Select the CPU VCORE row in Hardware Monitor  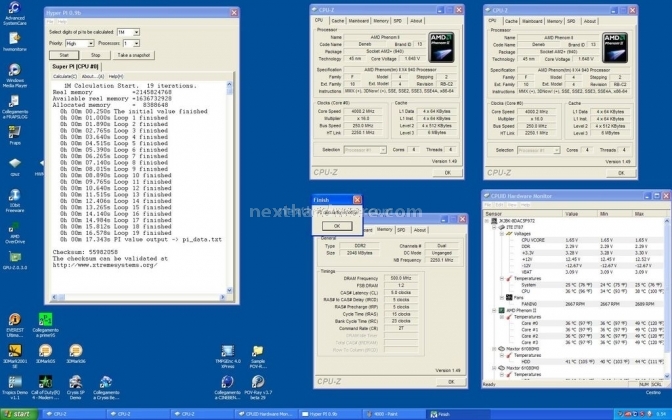pos(574,240)
